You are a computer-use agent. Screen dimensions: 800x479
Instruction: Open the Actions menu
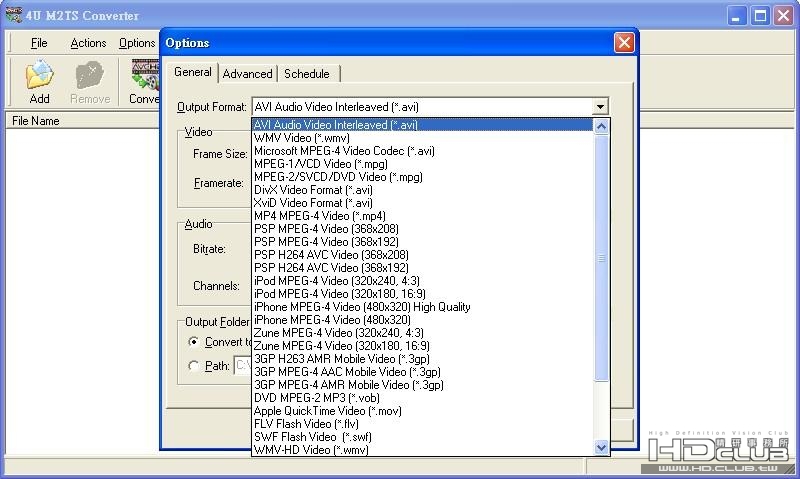tap(88, 43)
